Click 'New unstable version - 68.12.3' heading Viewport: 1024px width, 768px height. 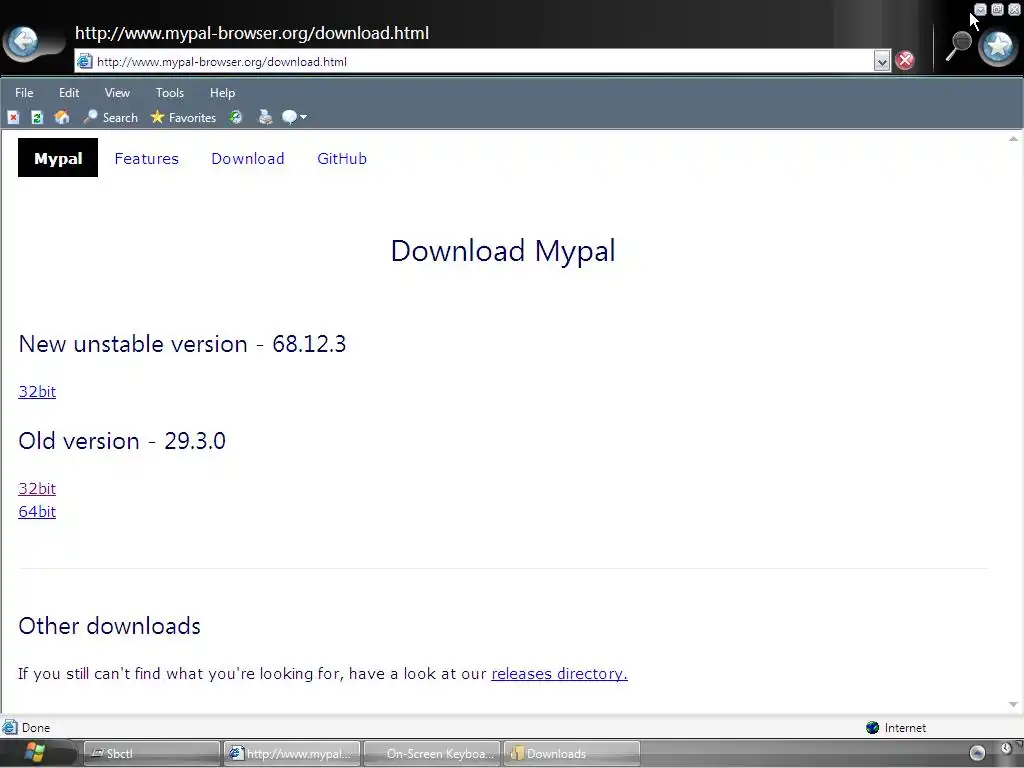click(x=182, y=344)
